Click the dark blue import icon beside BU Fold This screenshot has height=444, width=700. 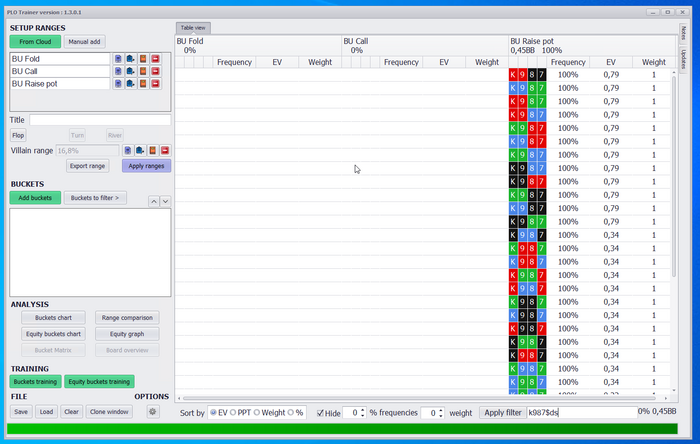tap(130, 58)
